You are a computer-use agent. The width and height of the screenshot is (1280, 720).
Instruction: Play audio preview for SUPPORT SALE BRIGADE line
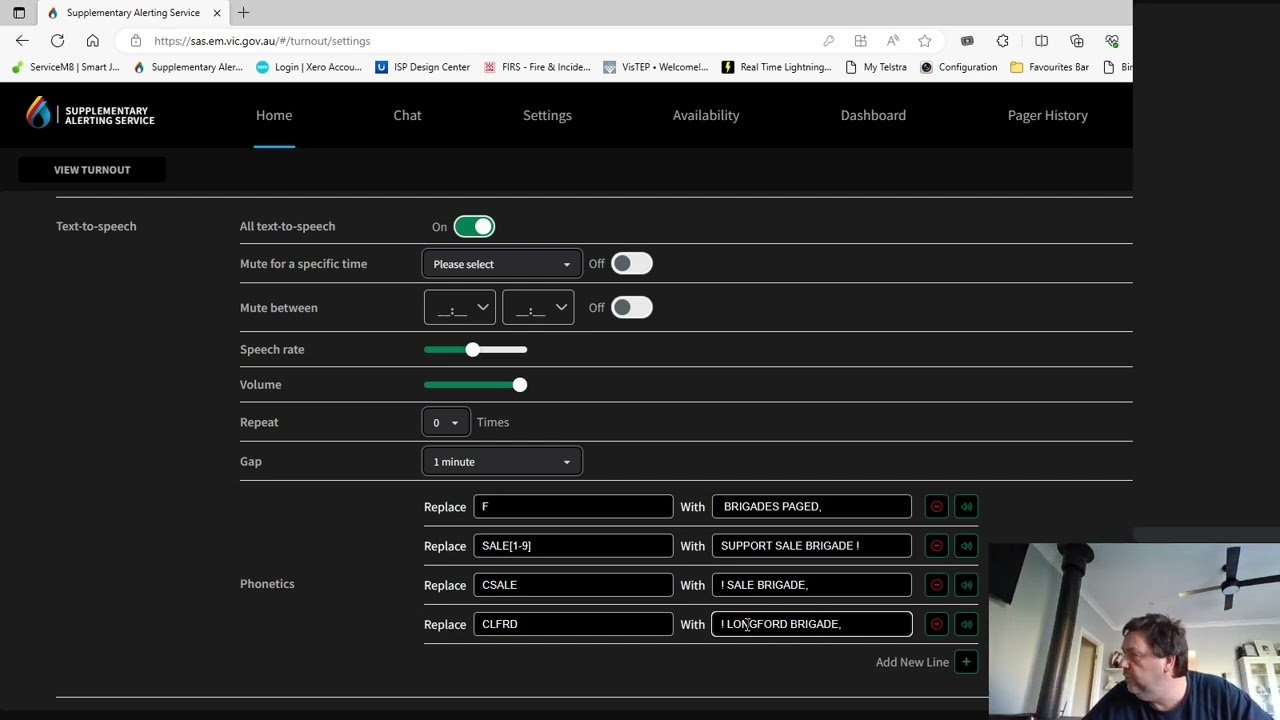[966, 546]
